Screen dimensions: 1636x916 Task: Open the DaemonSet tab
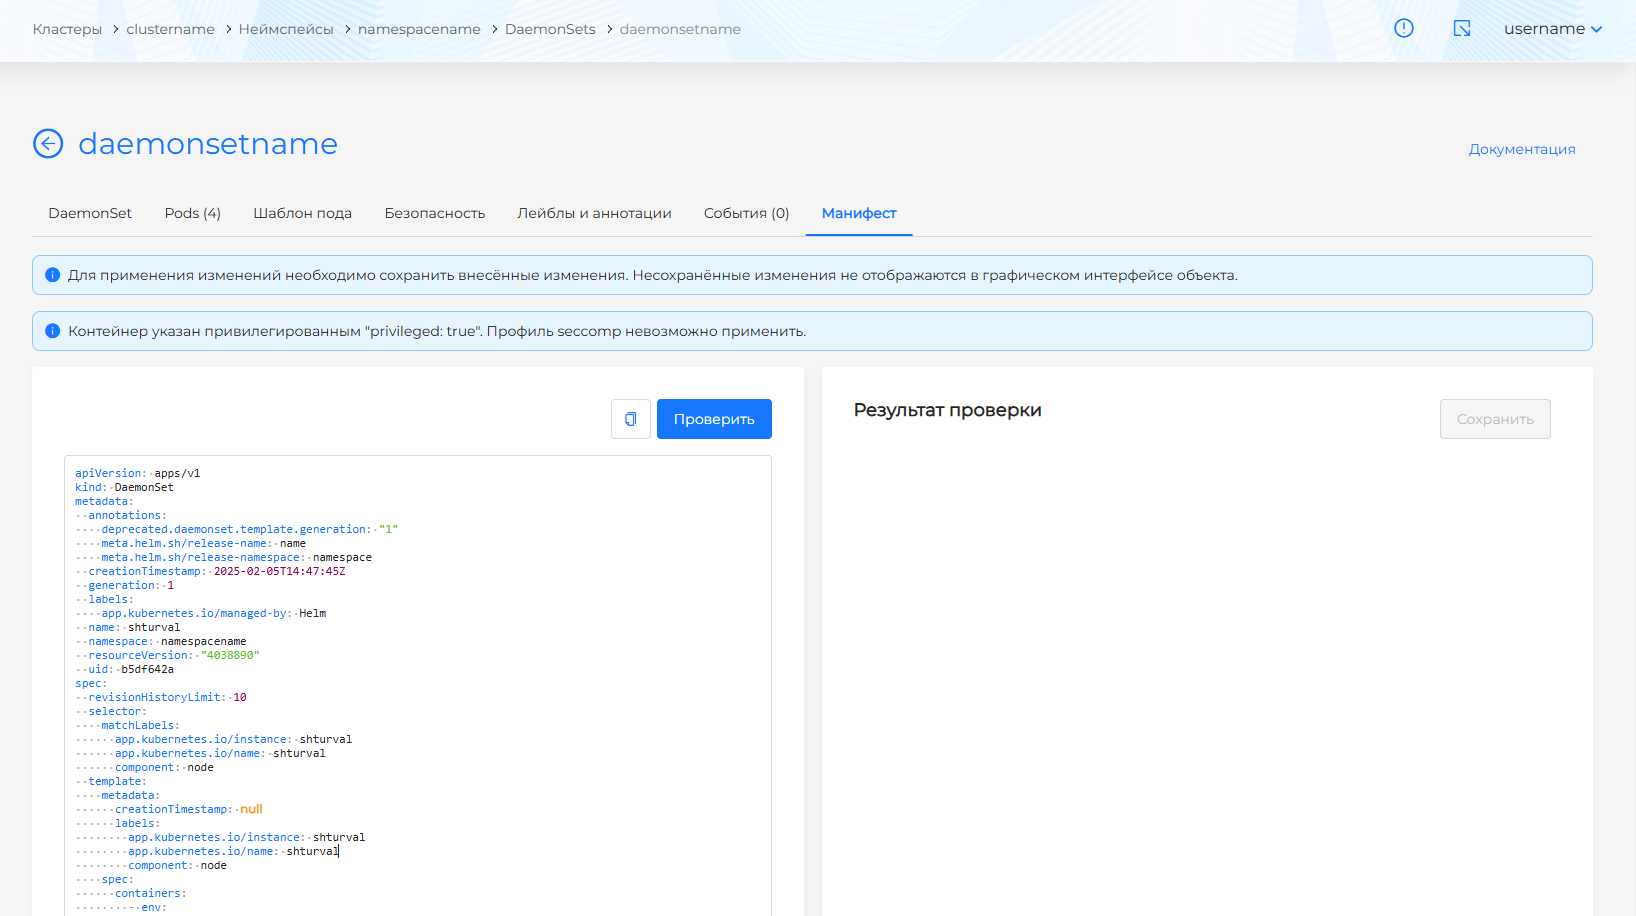(x=90, y=213)
